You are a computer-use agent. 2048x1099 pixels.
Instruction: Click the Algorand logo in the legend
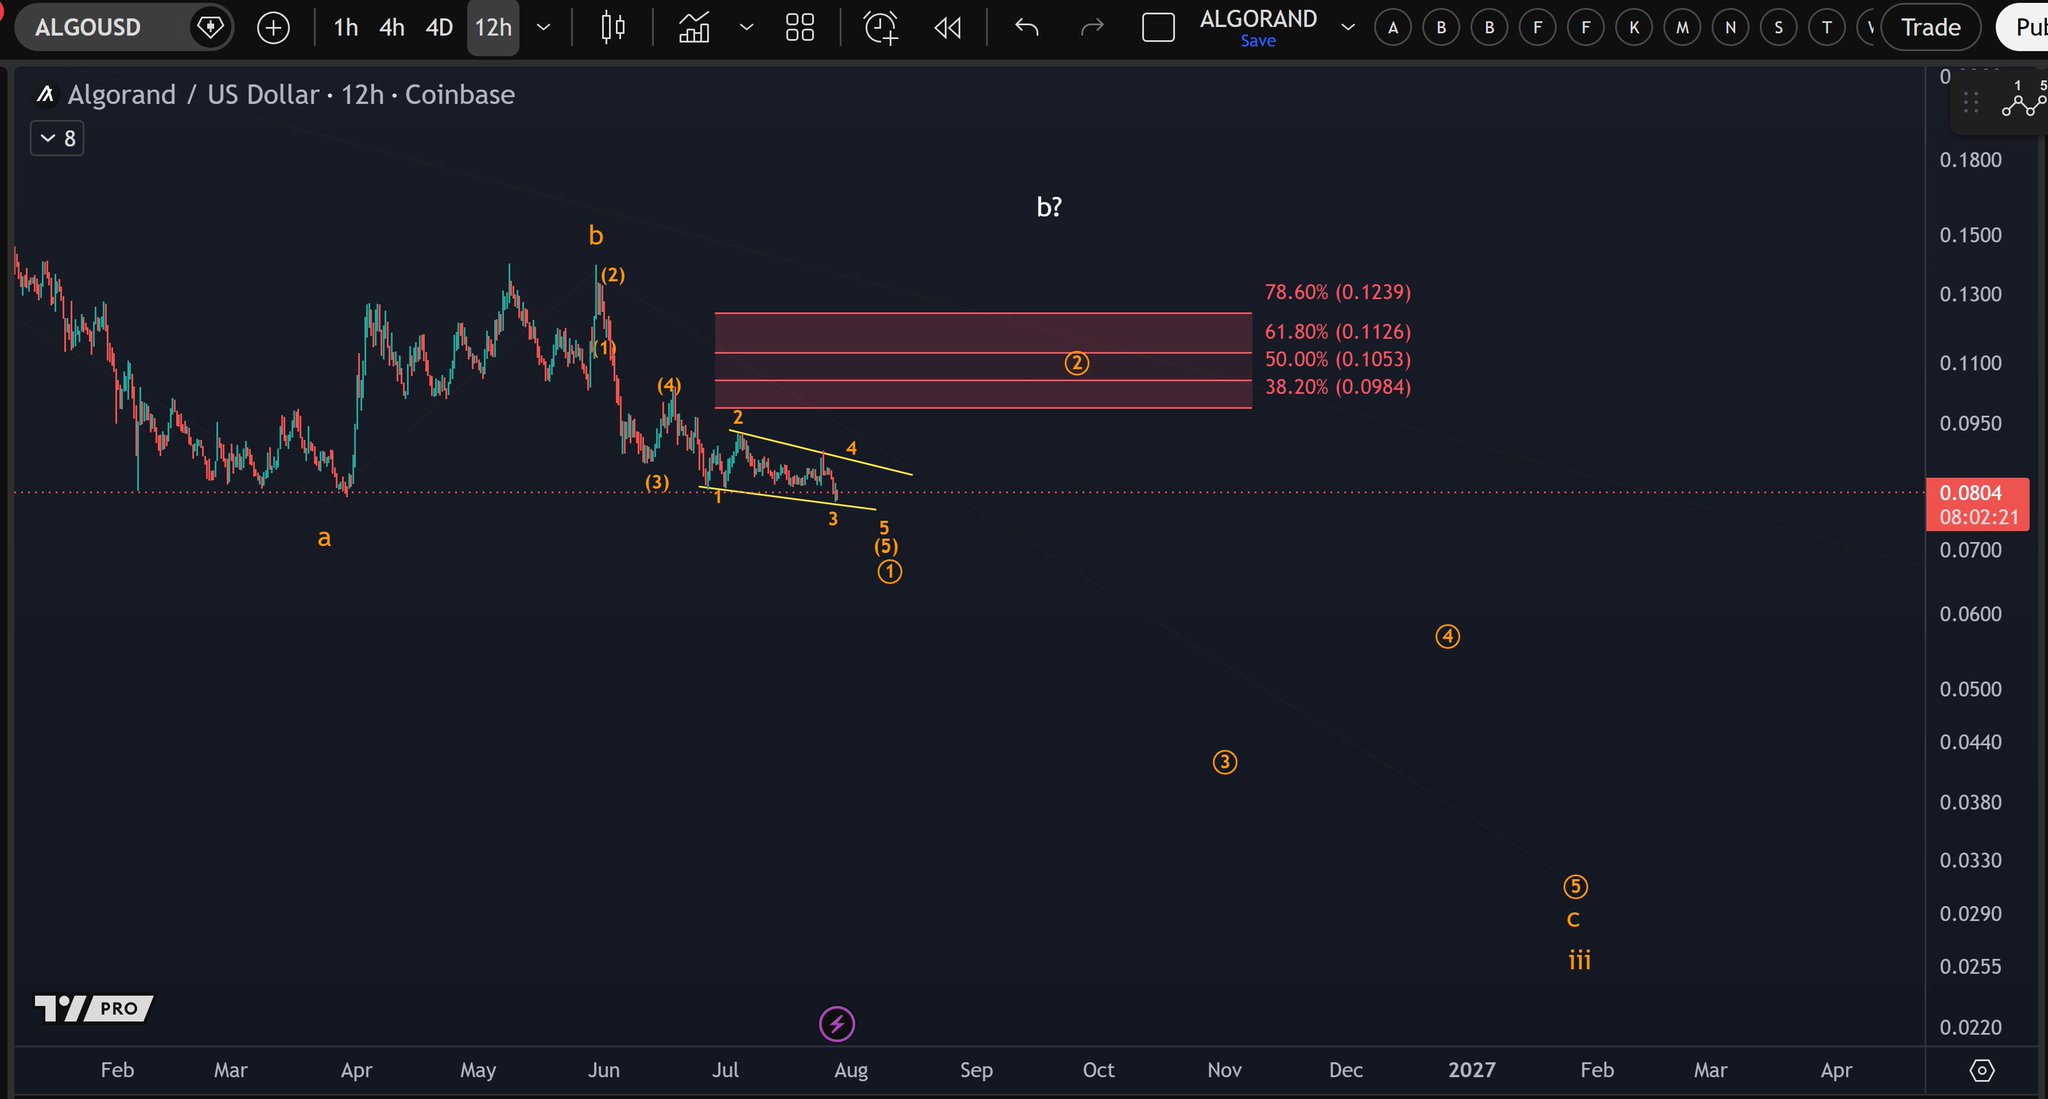(x=45, y=95)
